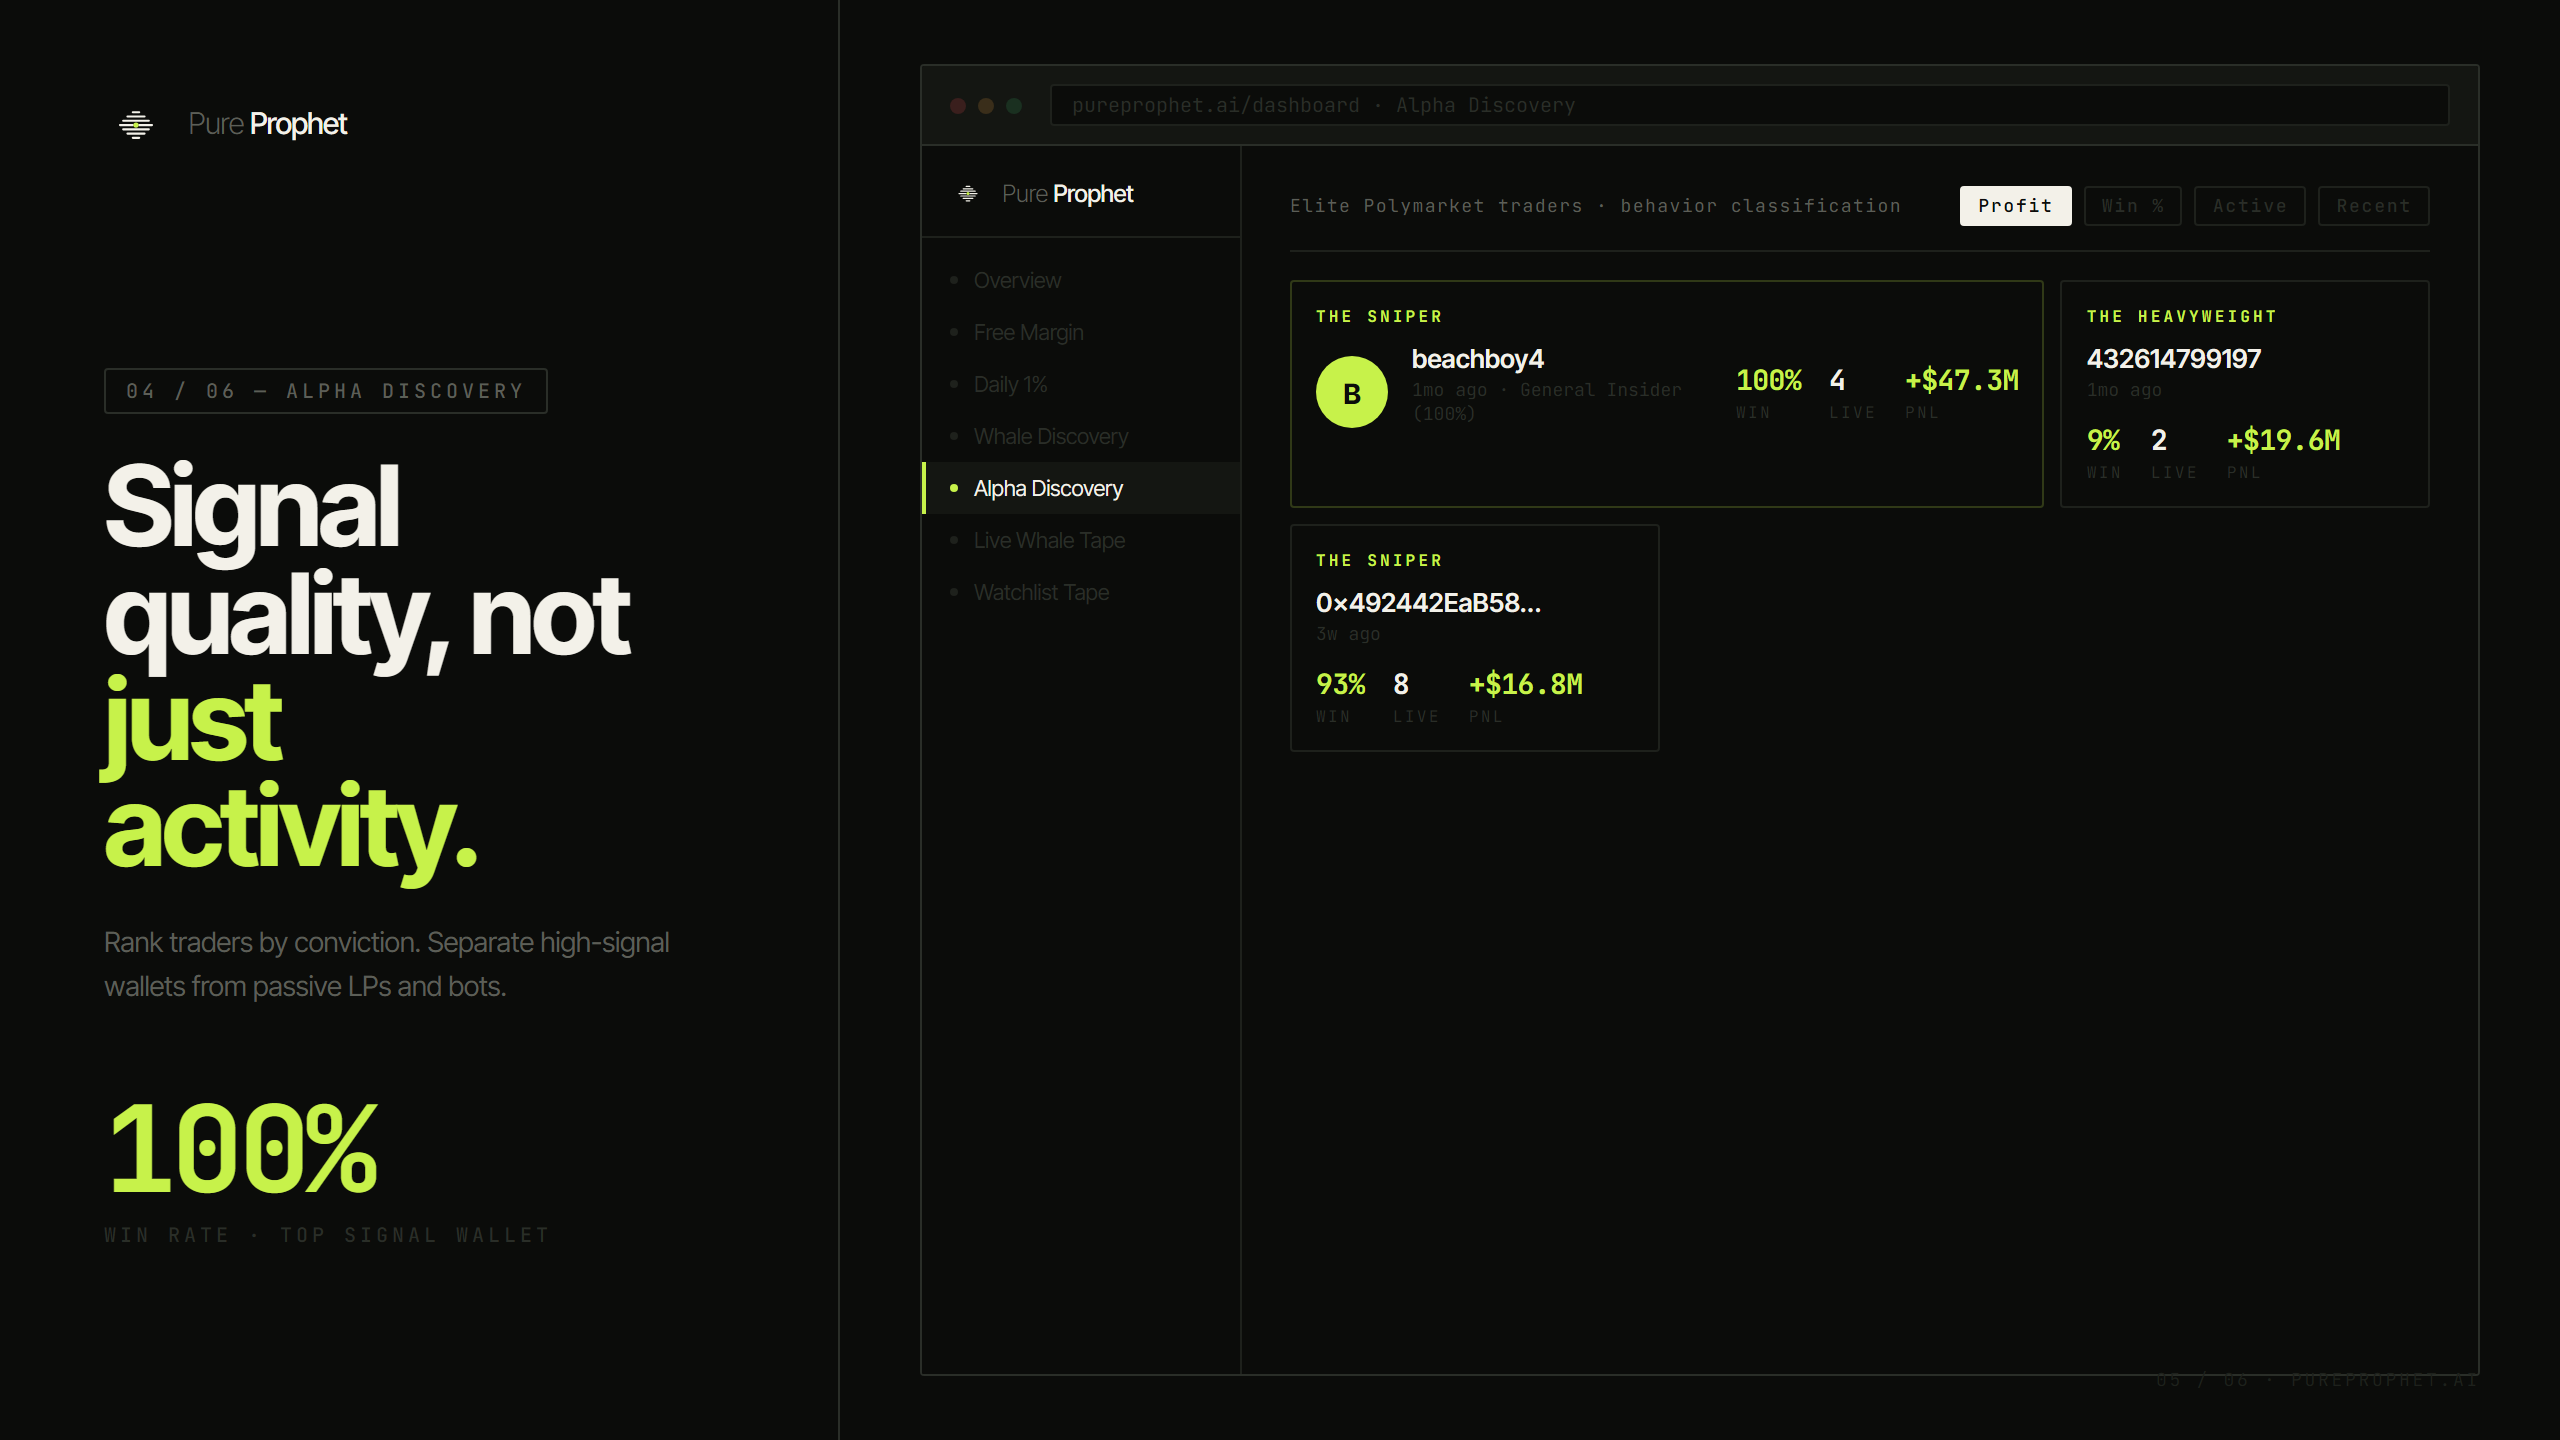Click the bullet beside Alpha Discovery
Viewport: 2560px width, 1440px height.
(954, 488)
